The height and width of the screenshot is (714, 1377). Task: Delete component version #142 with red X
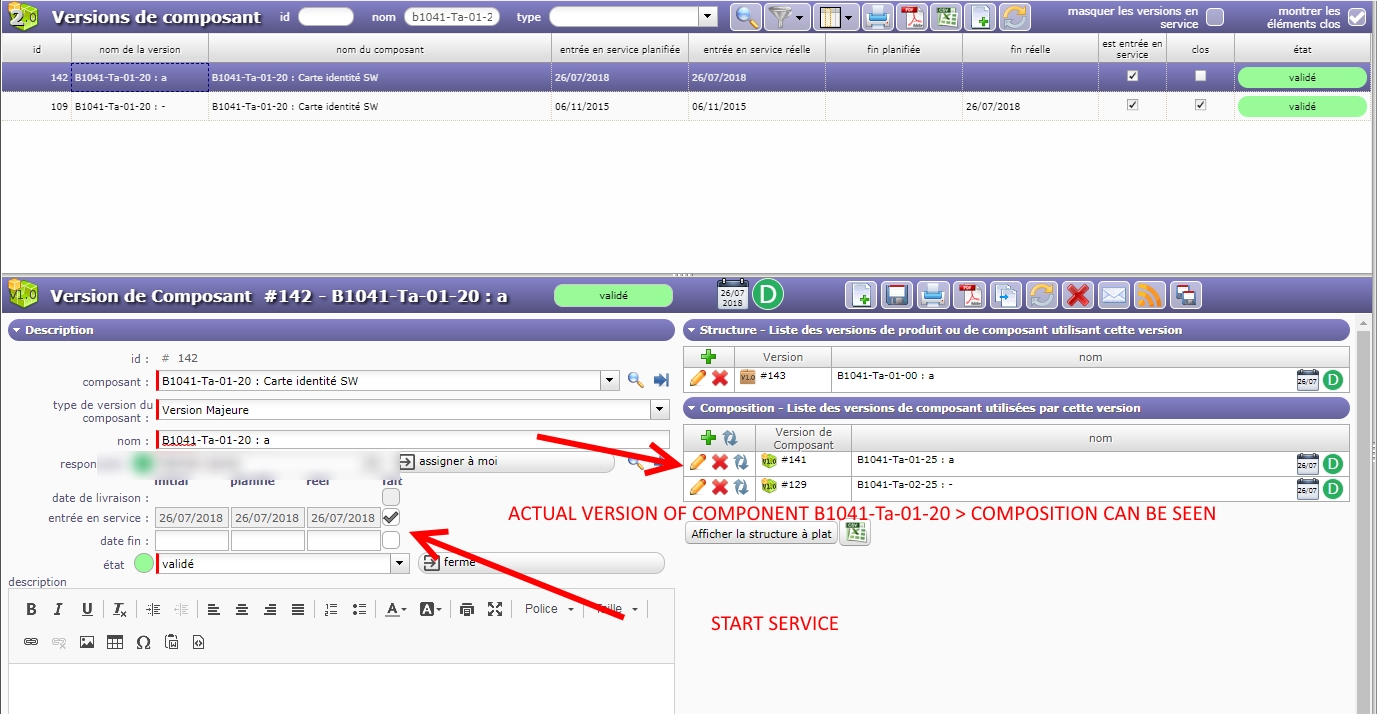coord(1077,295)
